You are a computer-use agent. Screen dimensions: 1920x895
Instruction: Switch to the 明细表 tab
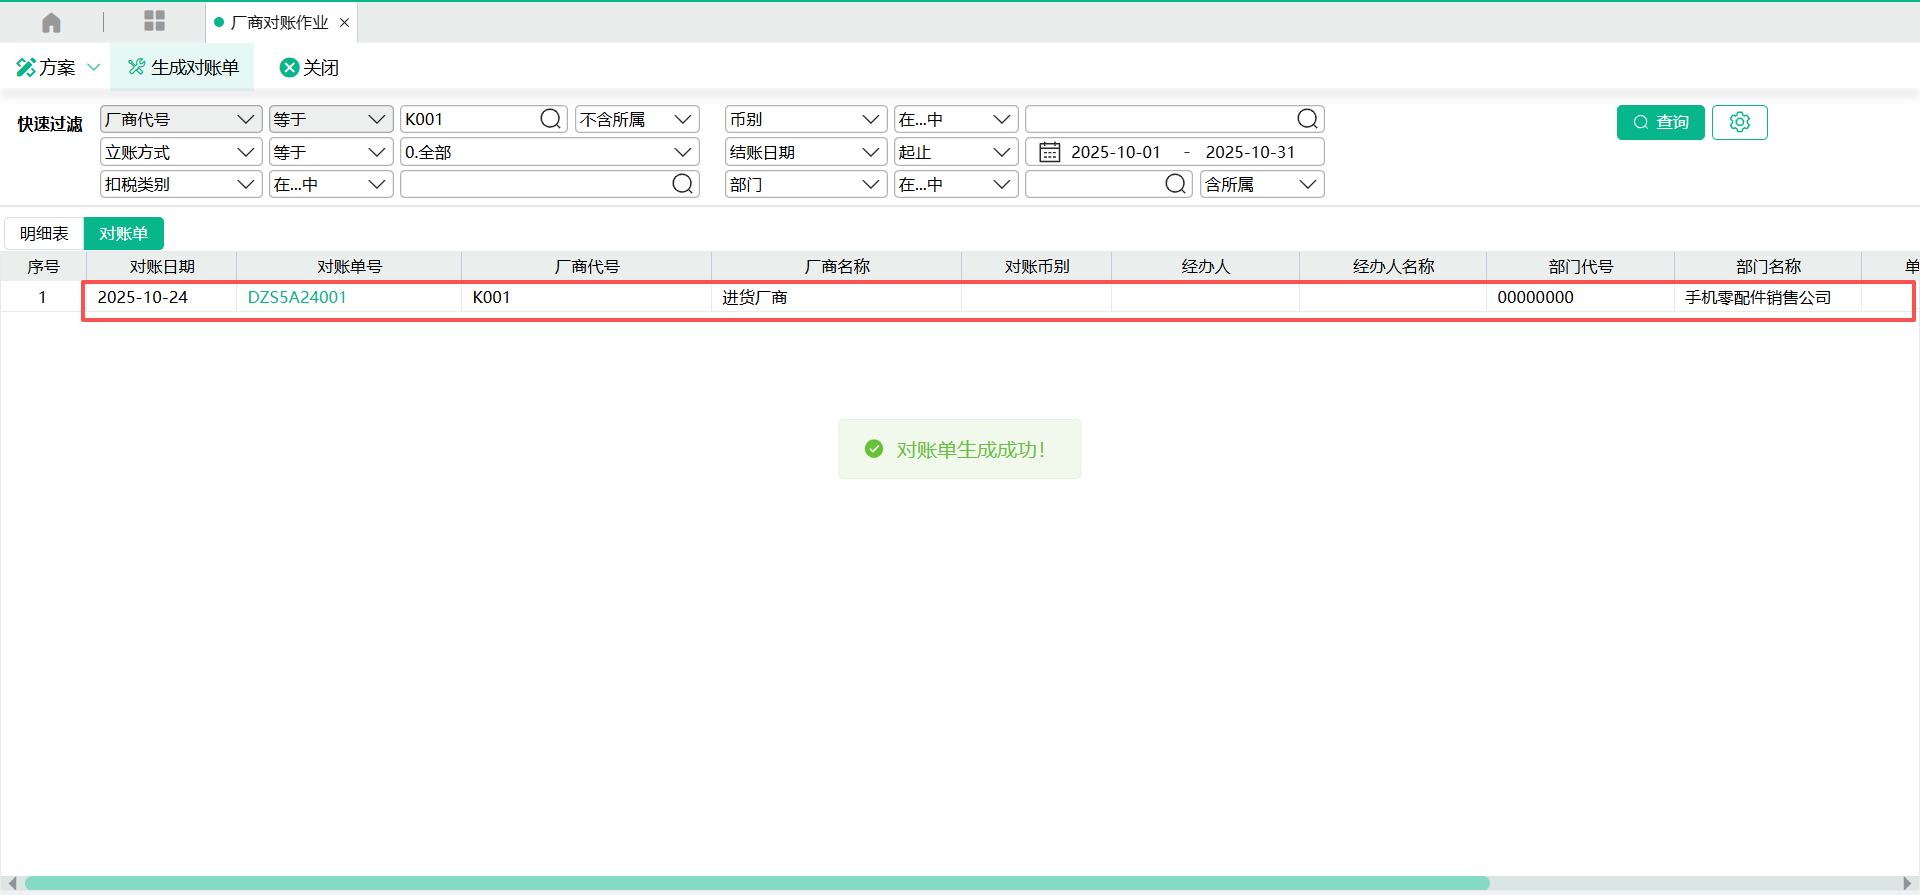point(44,233)
